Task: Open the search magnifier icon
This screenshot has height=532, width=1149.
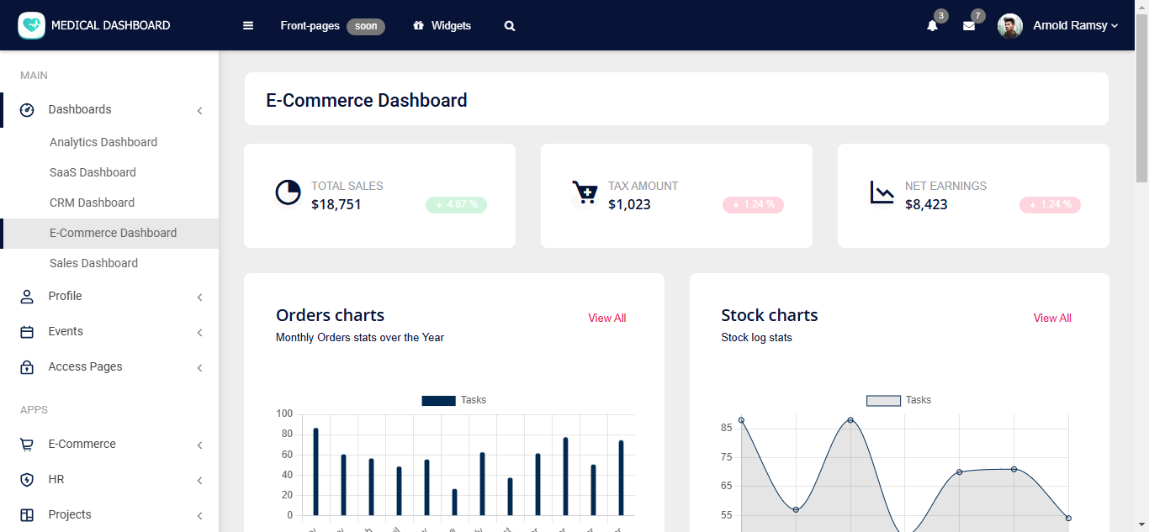Action: click(510, 26)
